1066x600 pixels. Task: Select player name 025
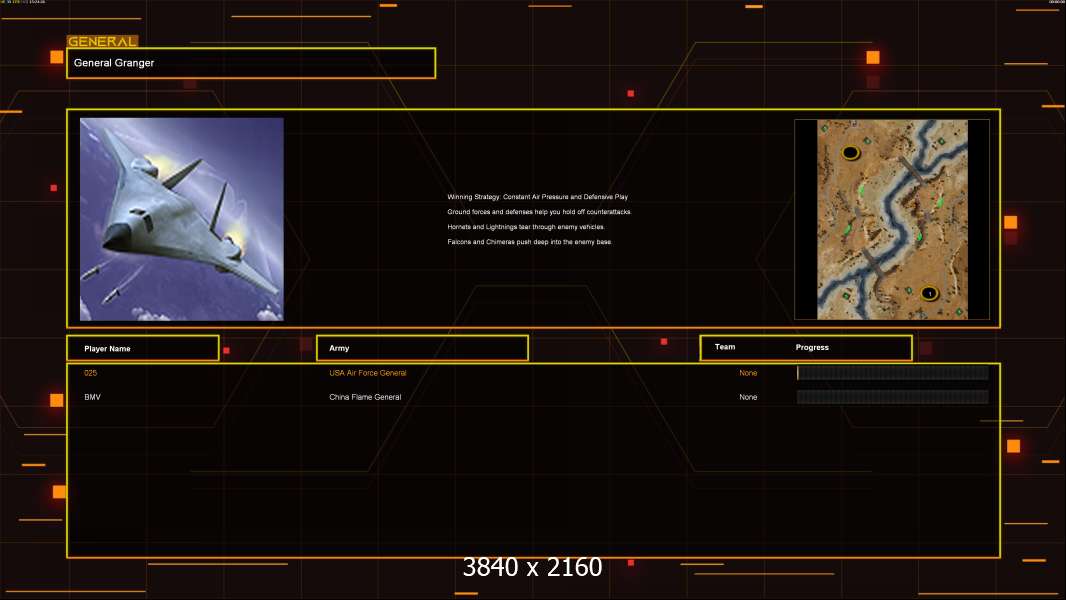(x=90, y=373)
